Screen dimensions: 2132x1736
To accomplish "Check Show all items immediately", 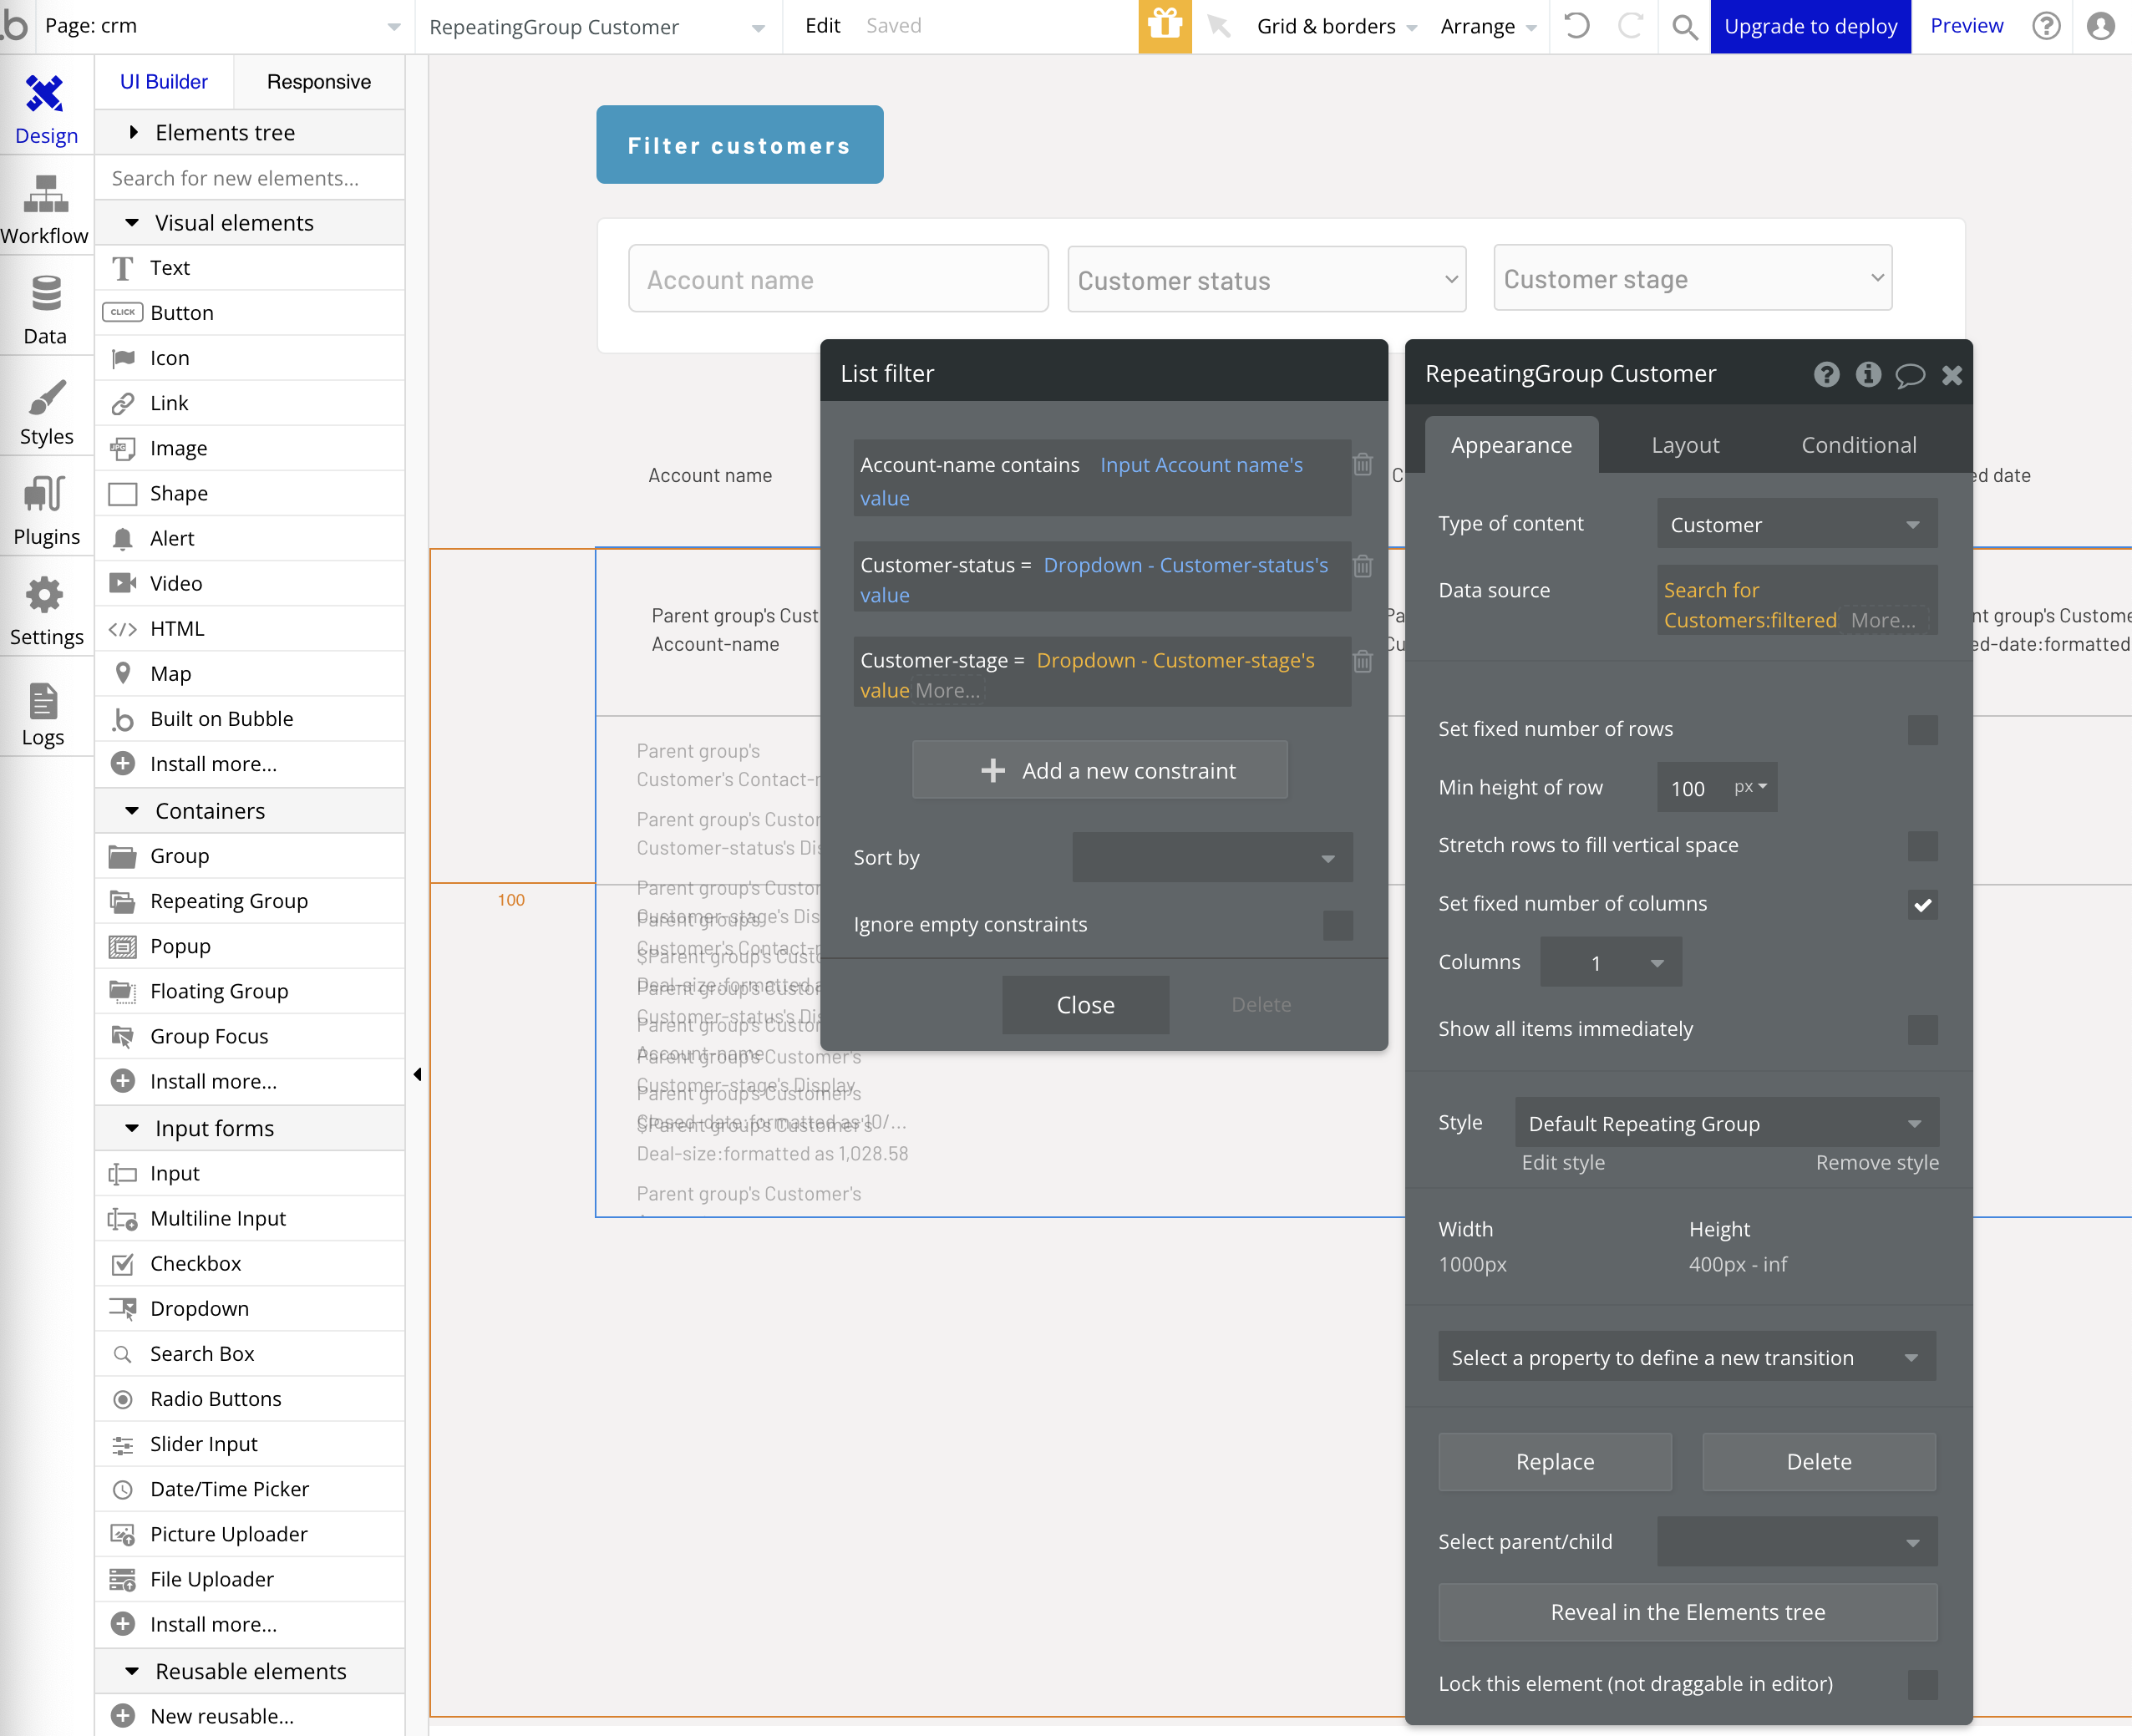I will pos(1921,1030).
